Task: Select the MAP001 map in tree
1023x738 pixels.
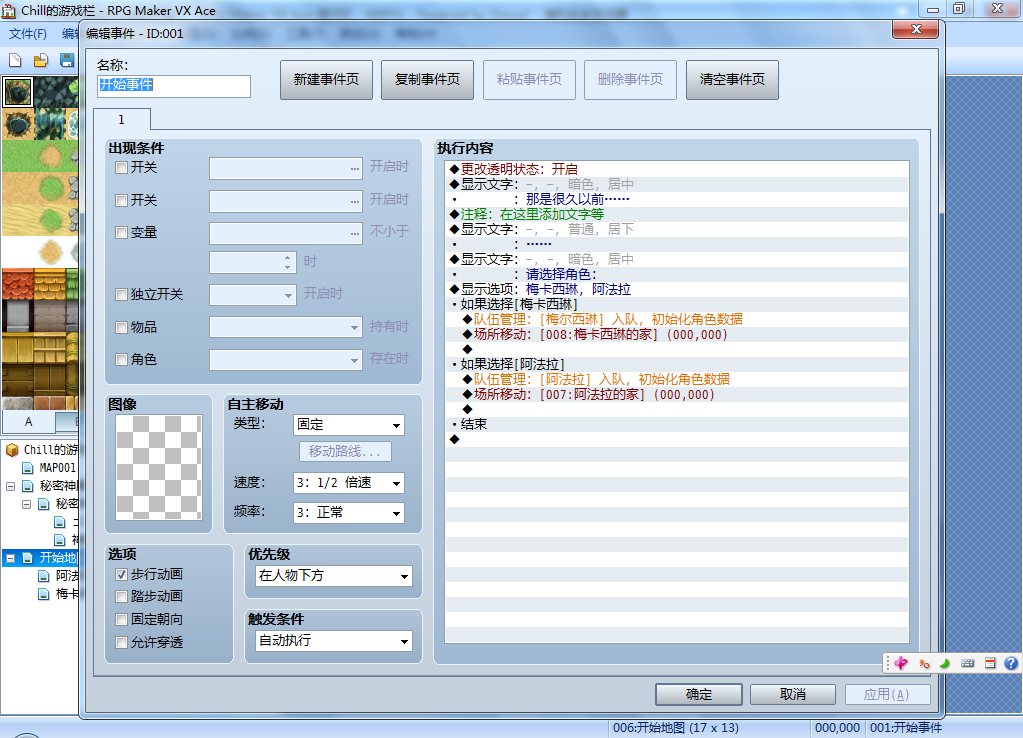Action: pos(57,468)
